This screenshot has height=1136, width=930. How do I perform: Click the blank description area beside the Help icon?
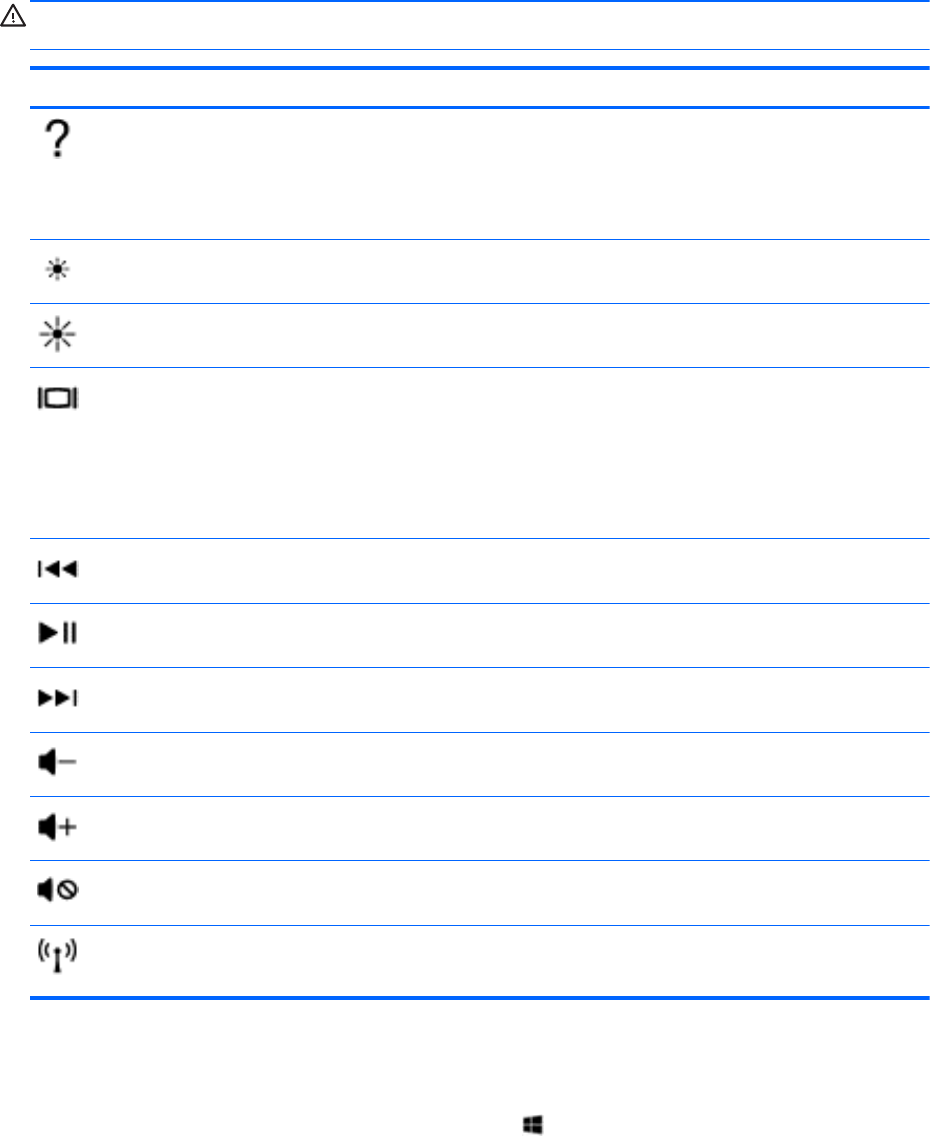point(480,172)
